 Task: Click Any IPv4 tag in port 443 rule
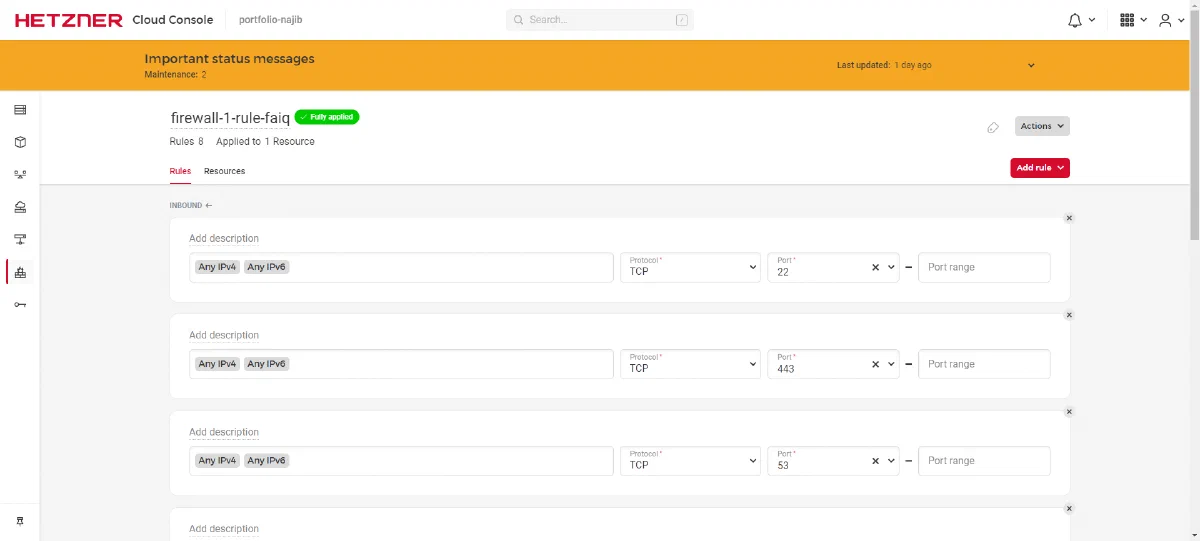pos(217,364)
